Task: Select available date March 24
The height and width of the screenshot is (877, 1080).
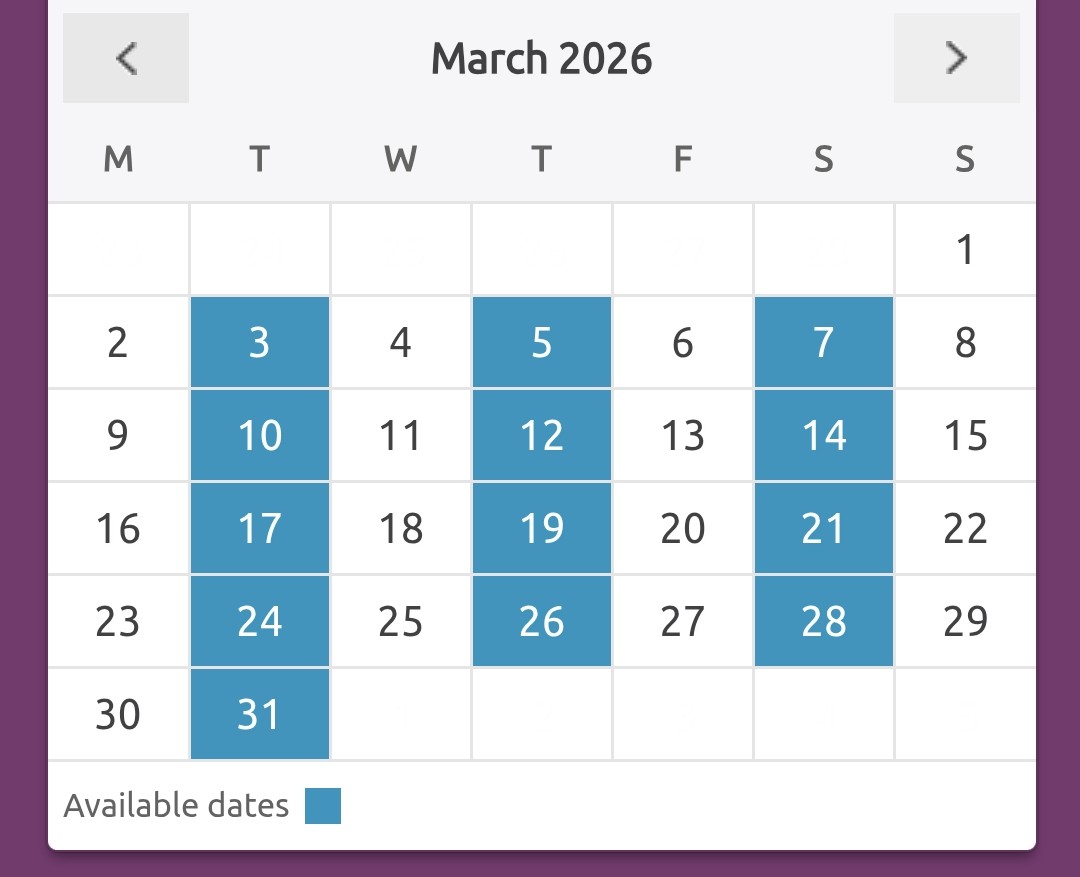Action: [x=260, y=621]
